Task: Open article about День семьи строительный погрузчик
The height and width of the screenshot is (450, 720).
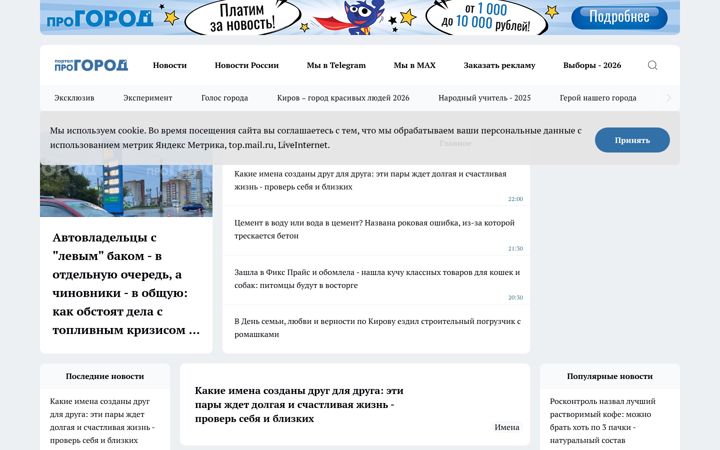Action: 377,328
